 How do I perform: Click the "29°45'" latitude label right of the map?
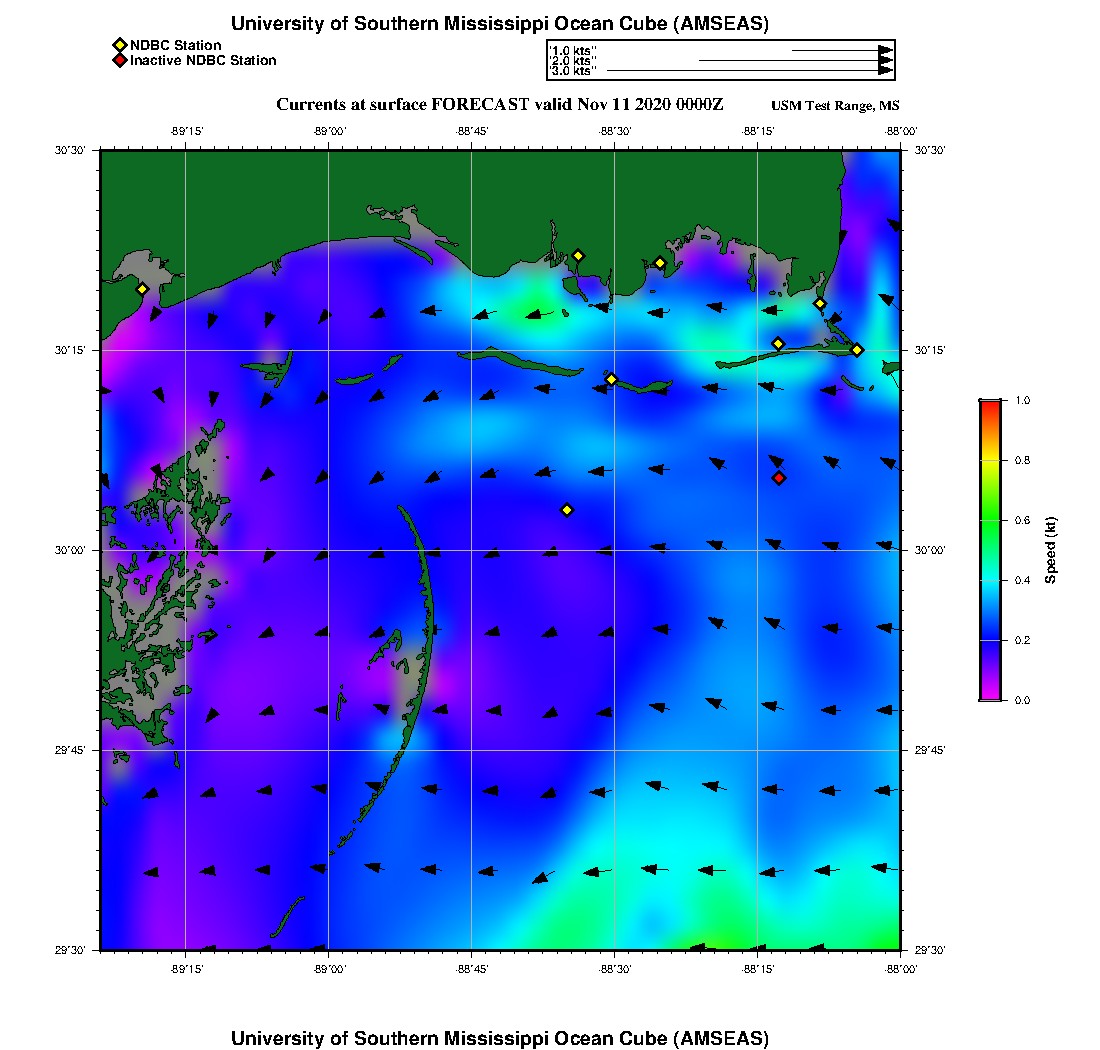[x=930, y=751]
